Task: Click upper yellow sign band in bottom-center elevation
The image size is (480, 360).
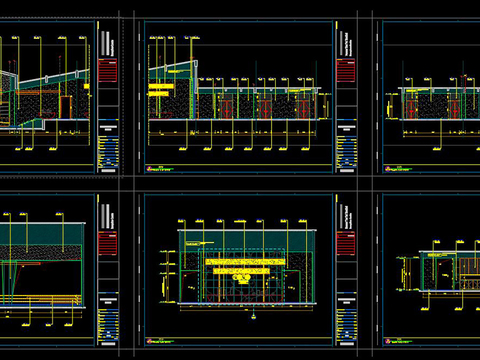Action: (x=245, y=262)
